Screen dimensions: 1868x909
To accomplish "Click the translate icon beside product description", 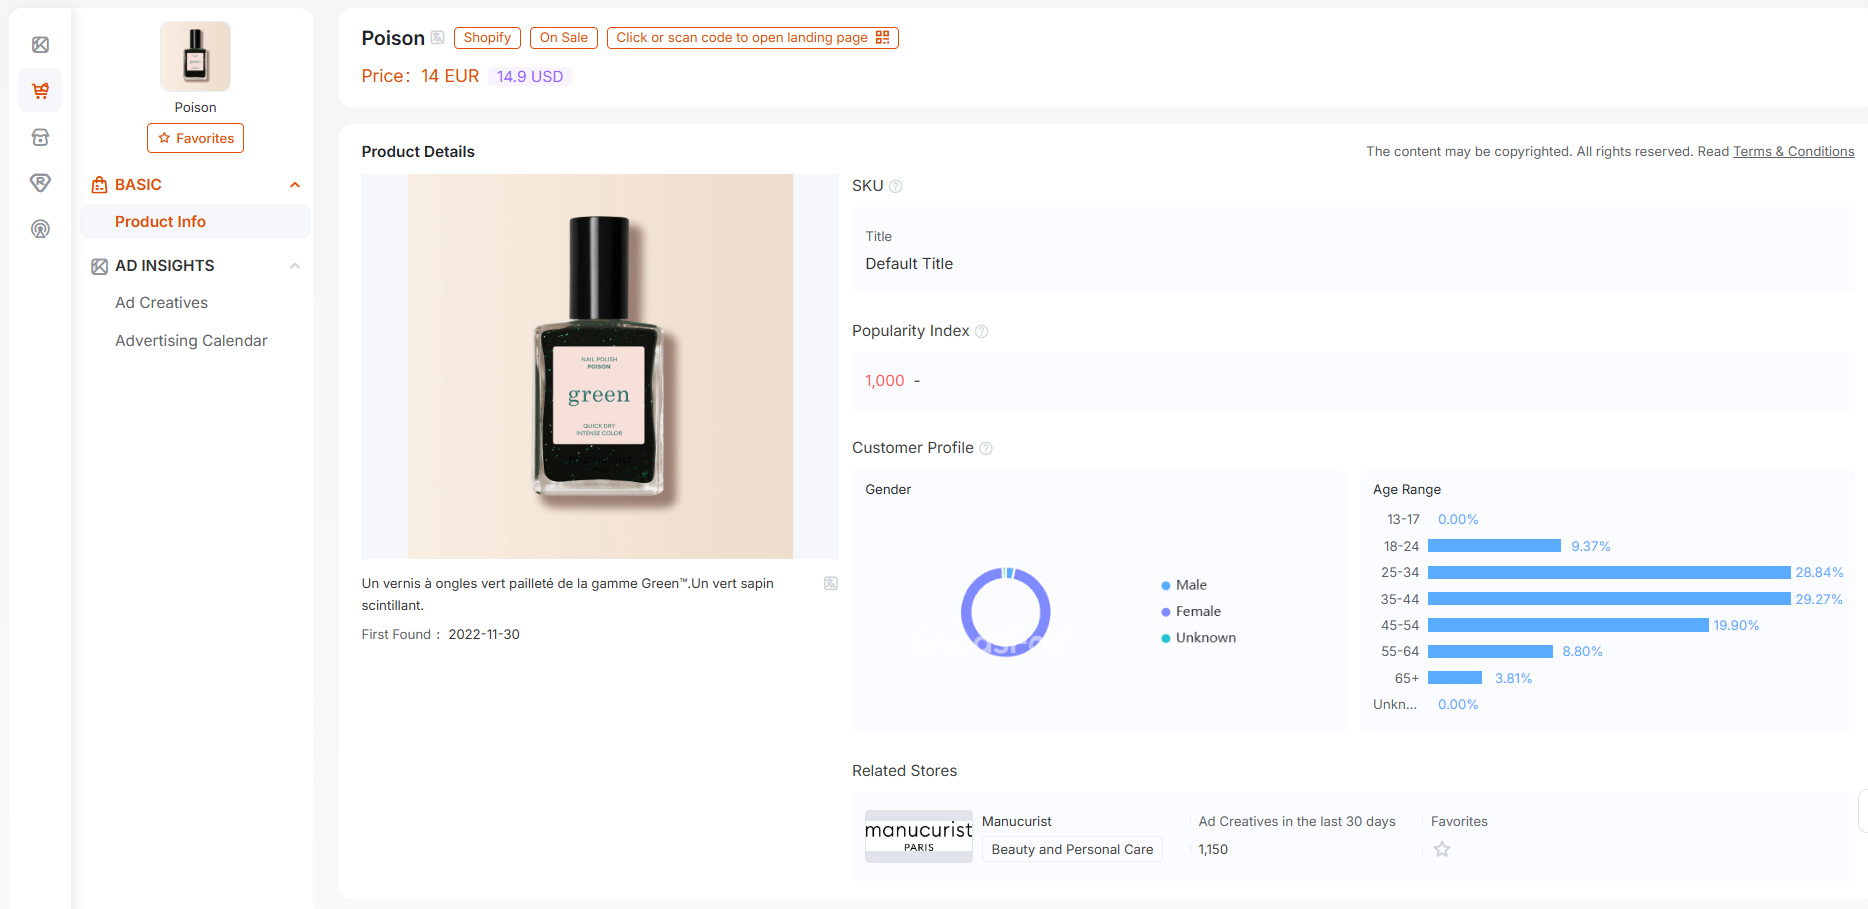I will [830, 584].
